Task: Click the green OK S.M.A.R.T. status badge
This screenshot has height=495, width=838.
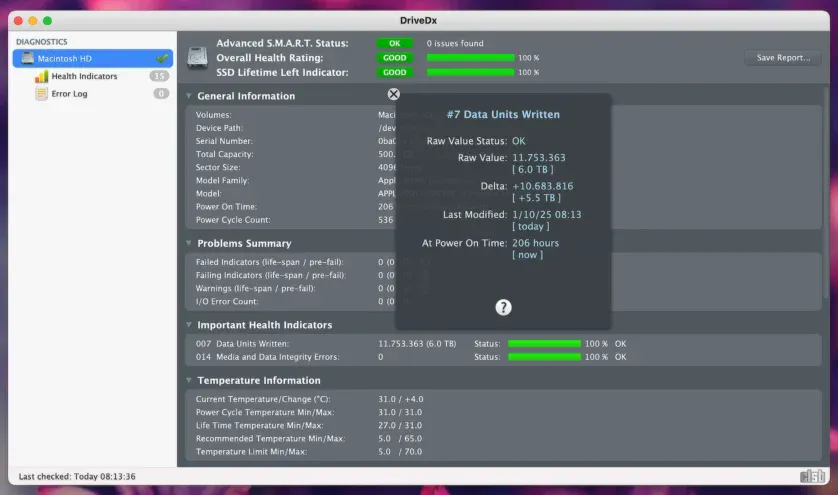Action: pyautogui.click(x=394, y=44)
